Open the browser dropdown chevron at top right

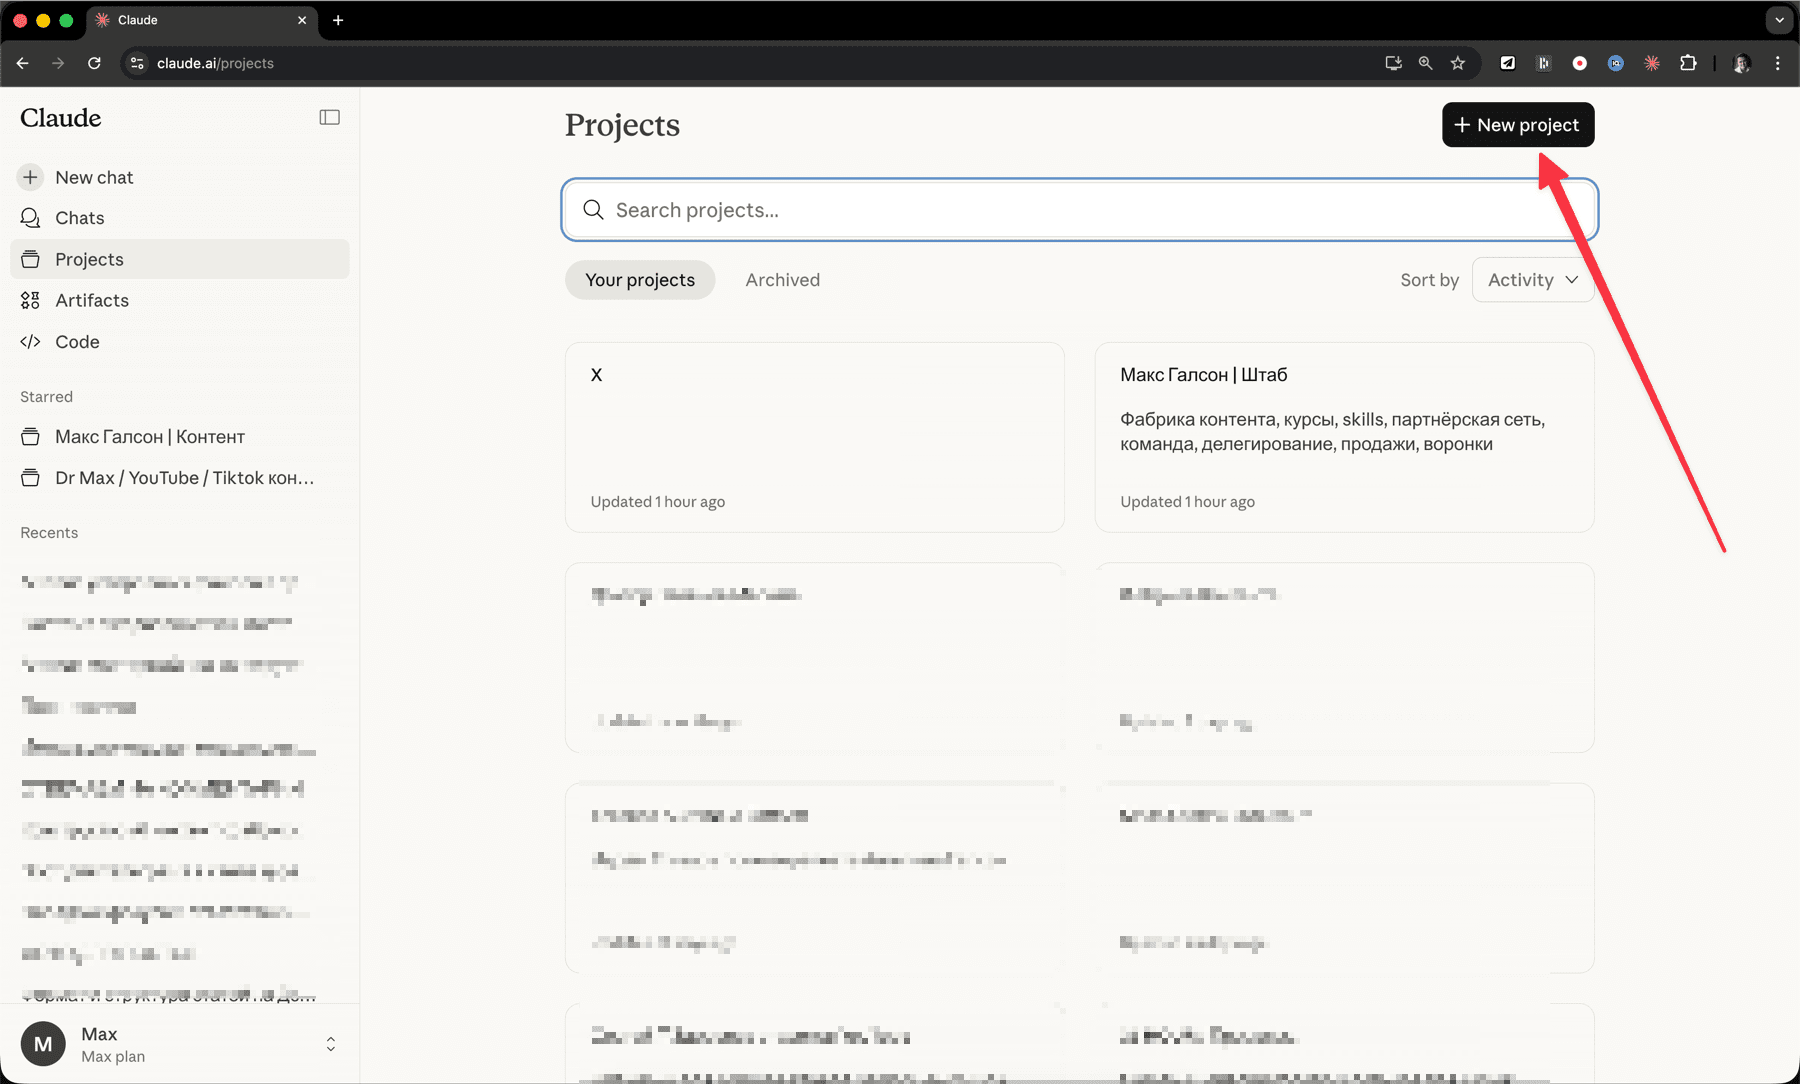[x=1777, y=20]
